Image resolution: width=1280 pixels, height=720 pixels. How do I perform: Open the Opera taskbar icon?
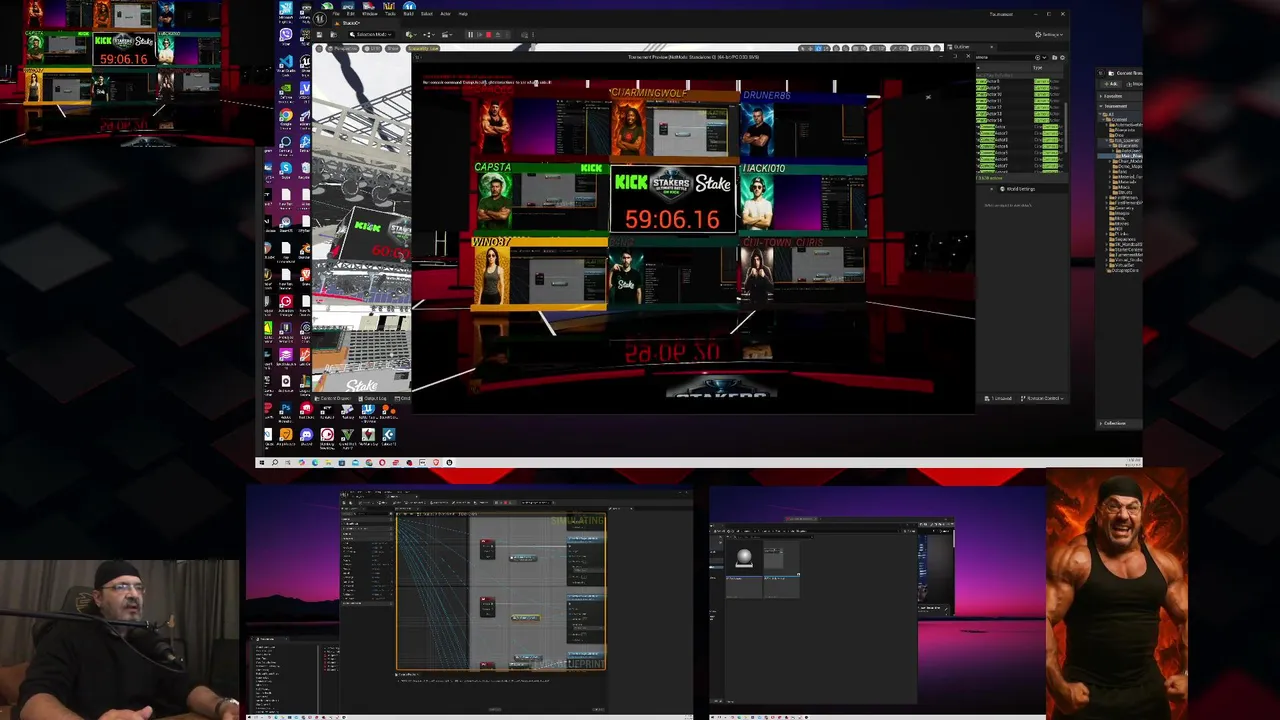(382, 462)
